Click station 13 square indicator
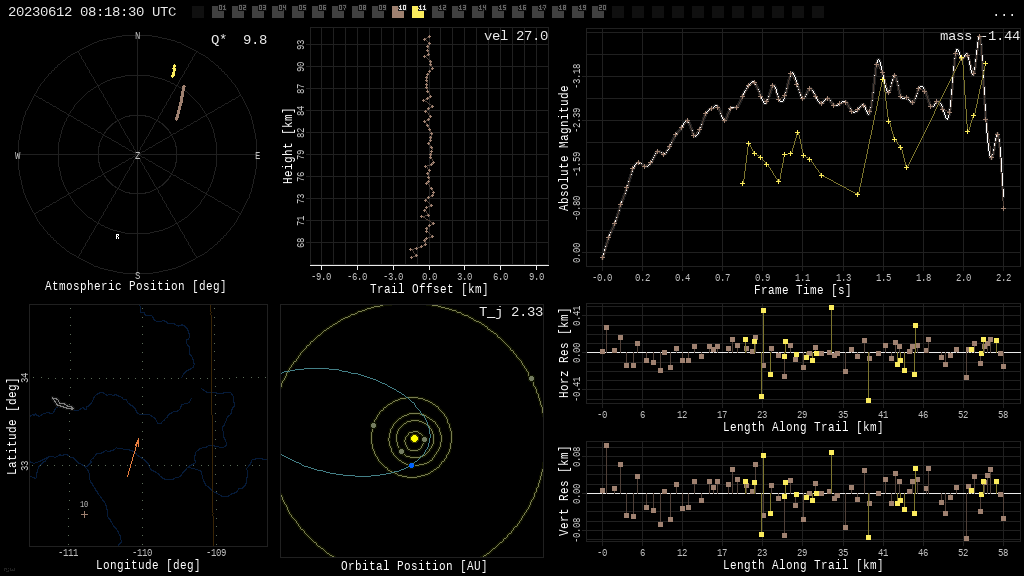1024x576 pixels. (x=458, y=12)
